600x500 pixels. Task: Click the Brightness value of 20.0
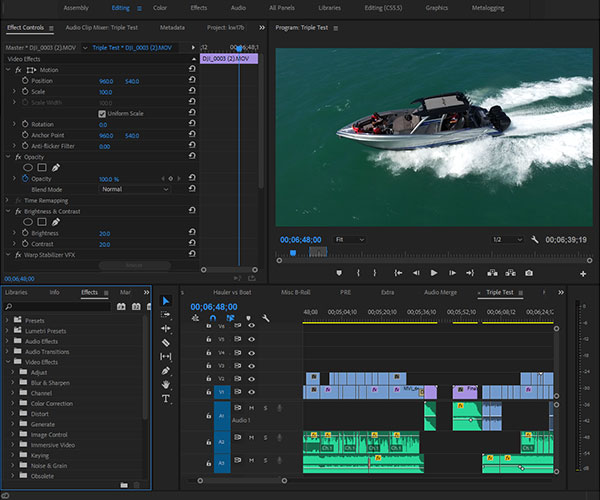[x=104, y=232]
